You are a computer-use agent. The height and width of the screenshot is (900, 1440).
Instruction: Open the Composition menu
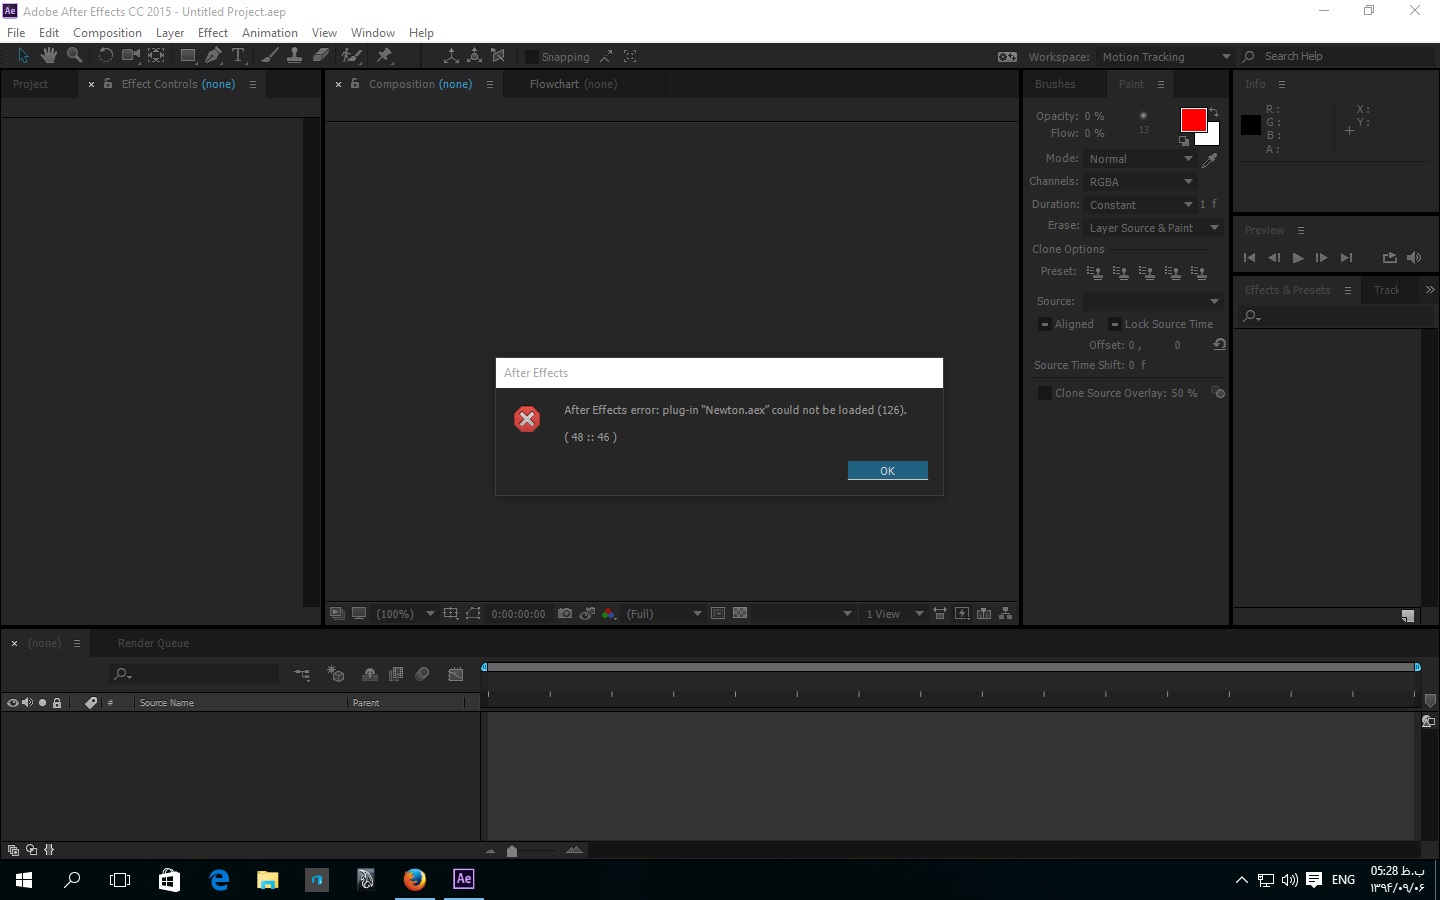(107, 32)
